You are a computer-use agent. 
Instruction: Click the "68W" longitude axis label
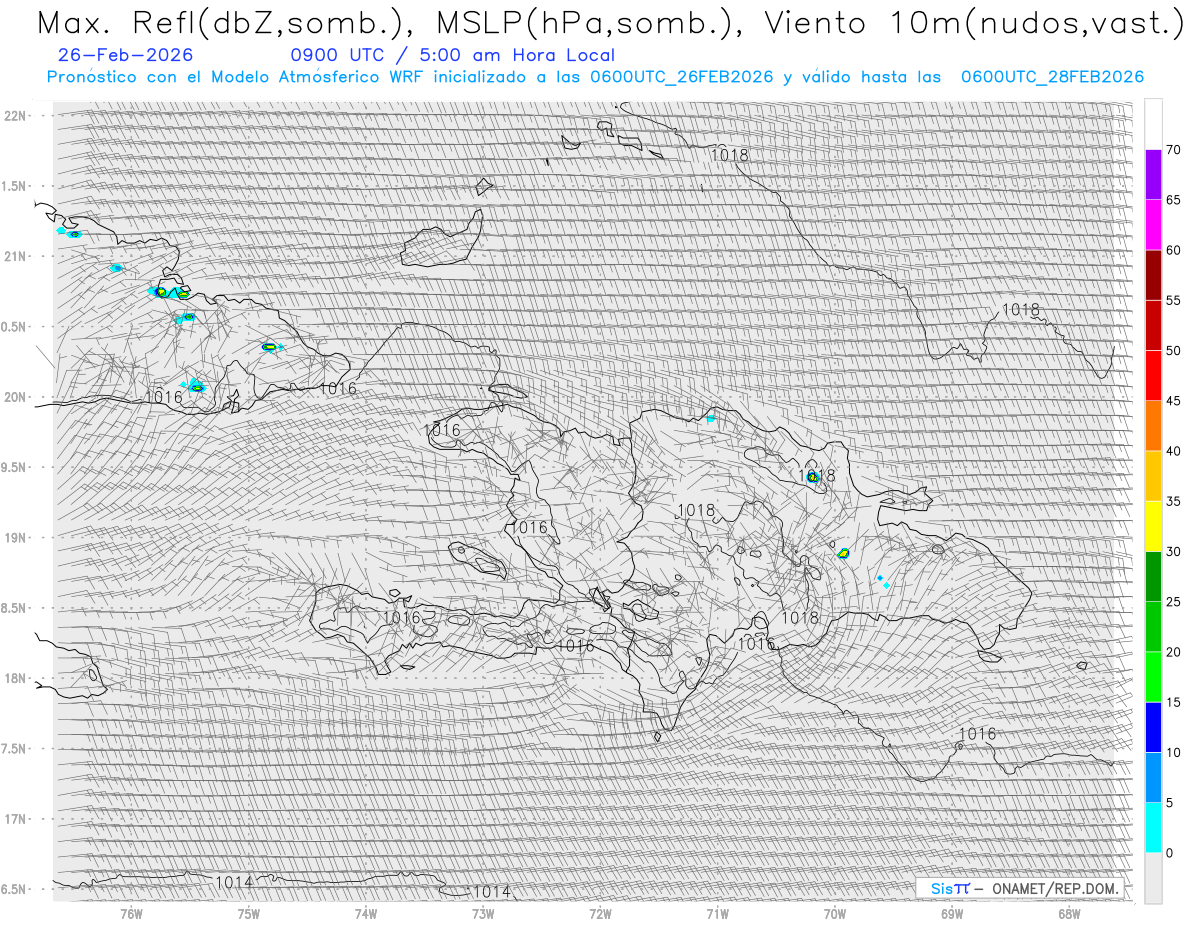pyautogui.click(x=1069, y=913)
